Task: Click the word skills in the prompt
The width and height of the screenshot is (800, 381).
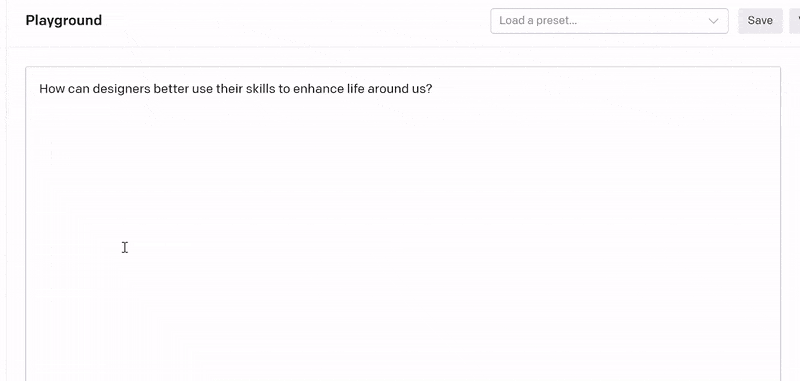Action: (x=260, y=89)
